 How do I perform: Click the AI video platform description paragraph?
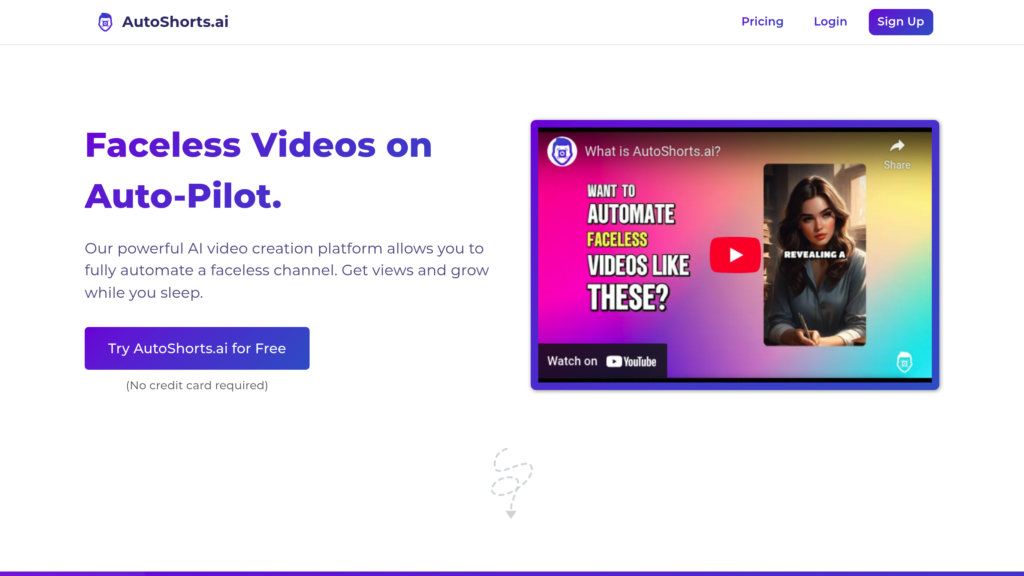point(287,270)
